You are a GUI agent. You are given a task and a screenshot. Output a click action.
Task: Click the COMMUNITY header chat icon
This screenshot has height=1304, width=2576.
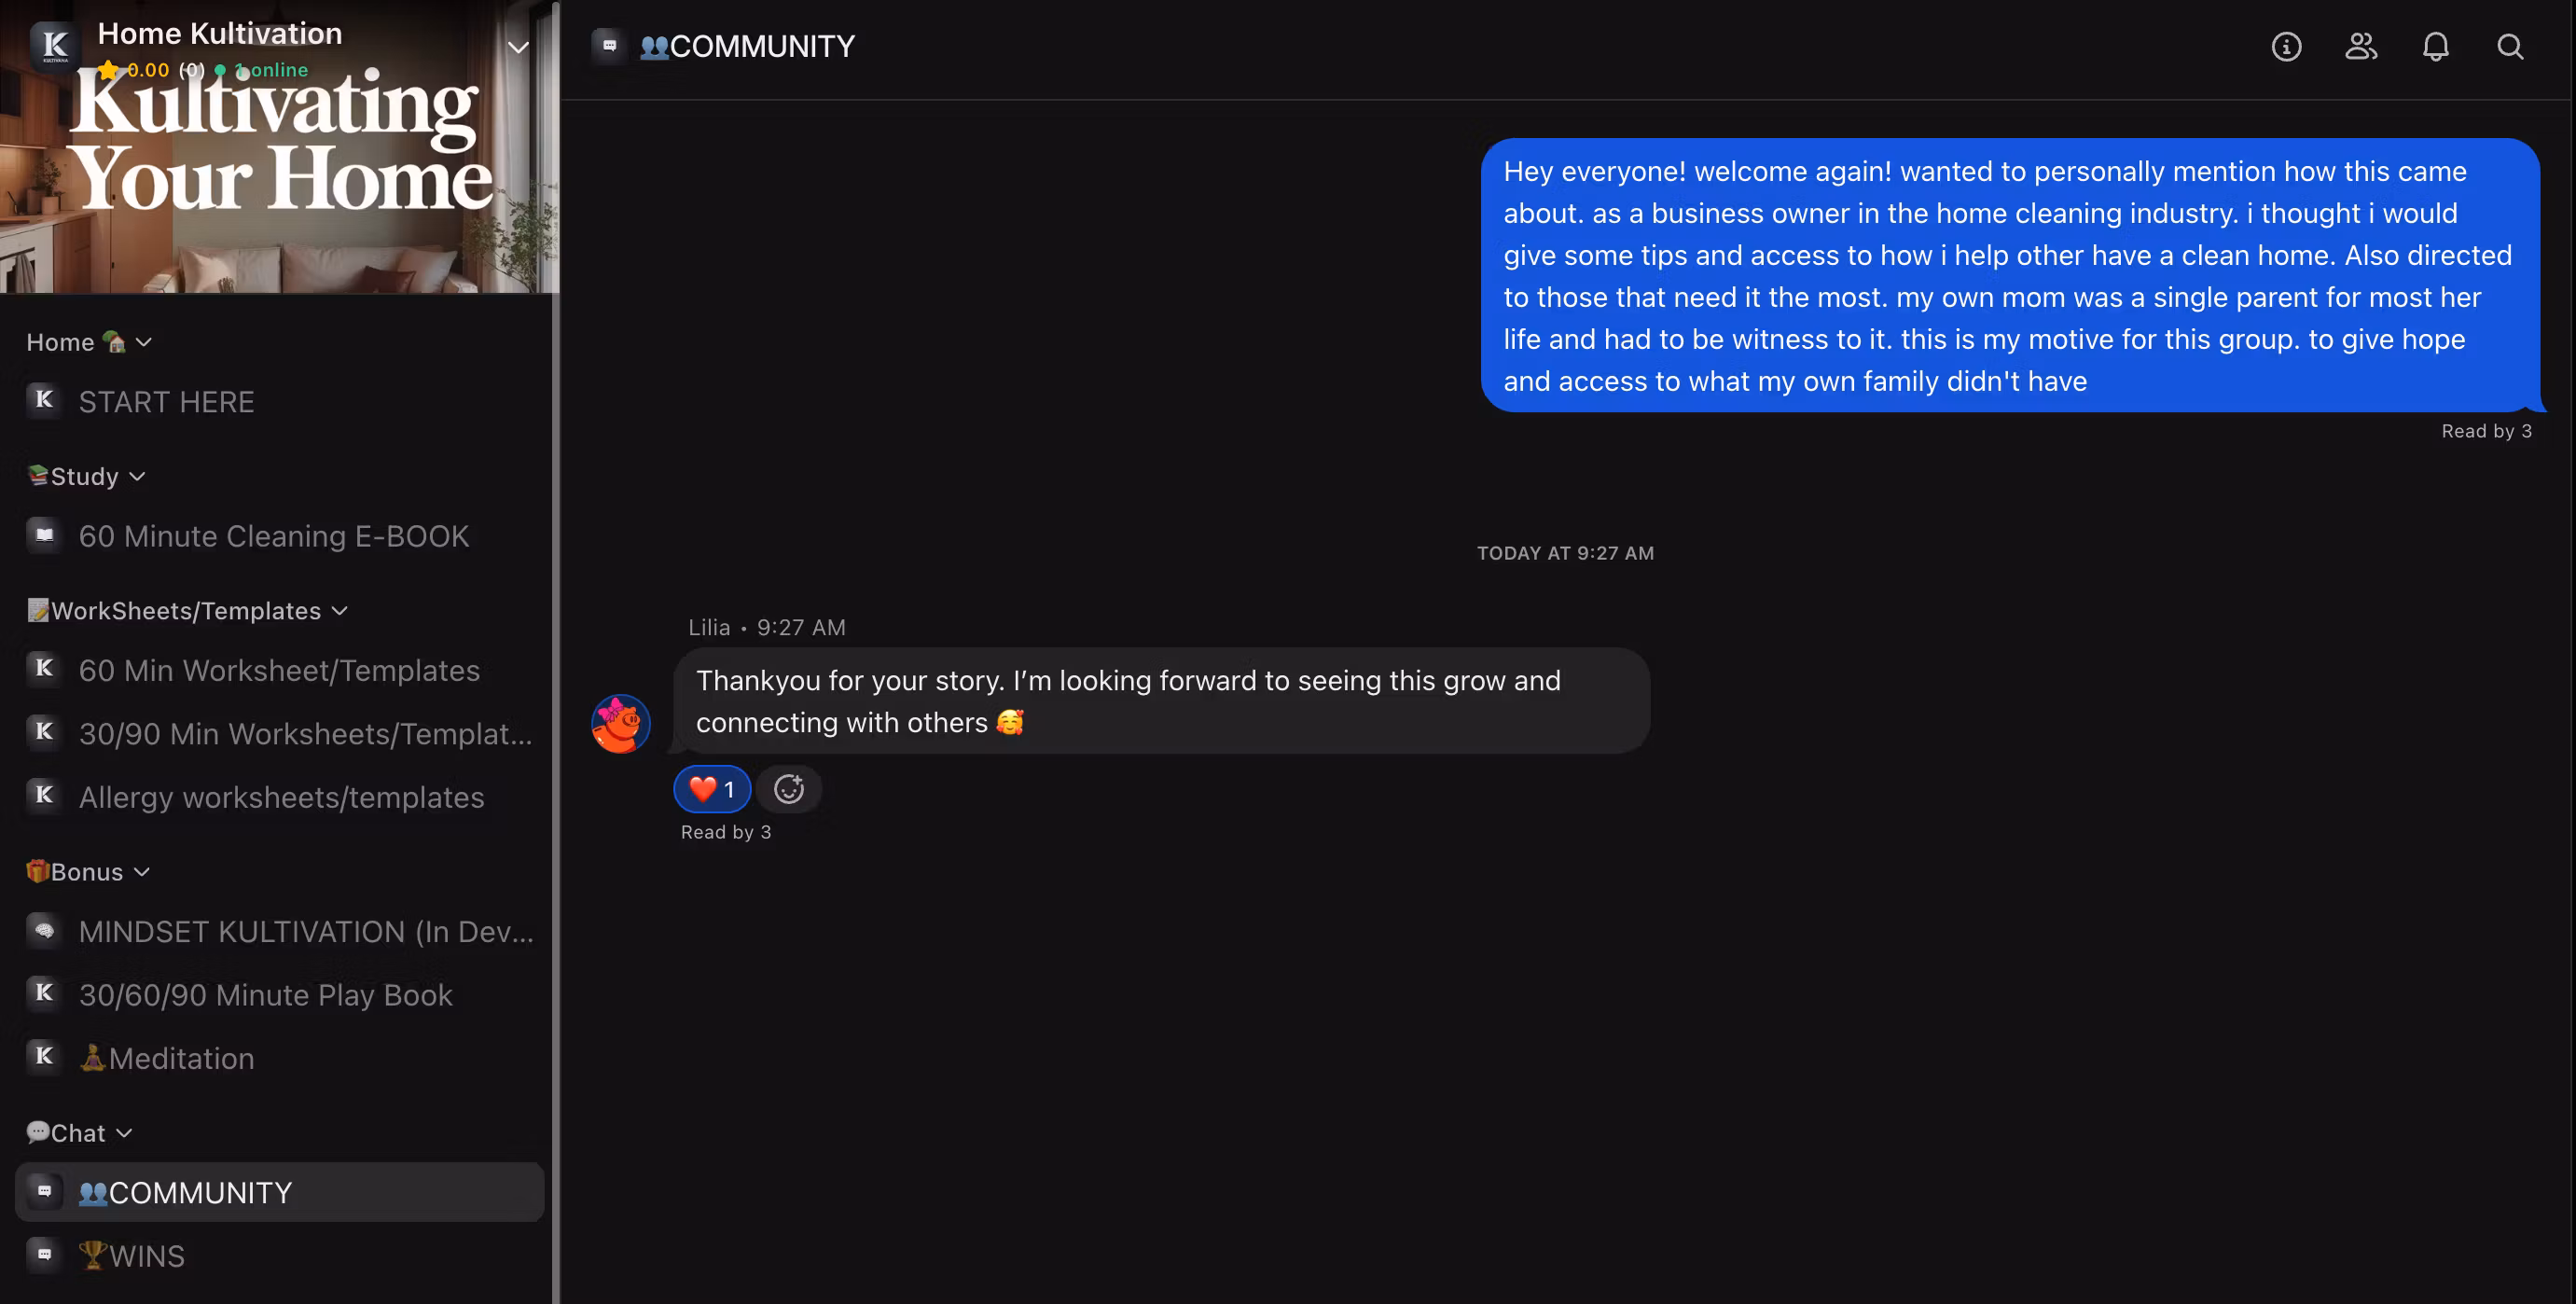pos(609,46)
